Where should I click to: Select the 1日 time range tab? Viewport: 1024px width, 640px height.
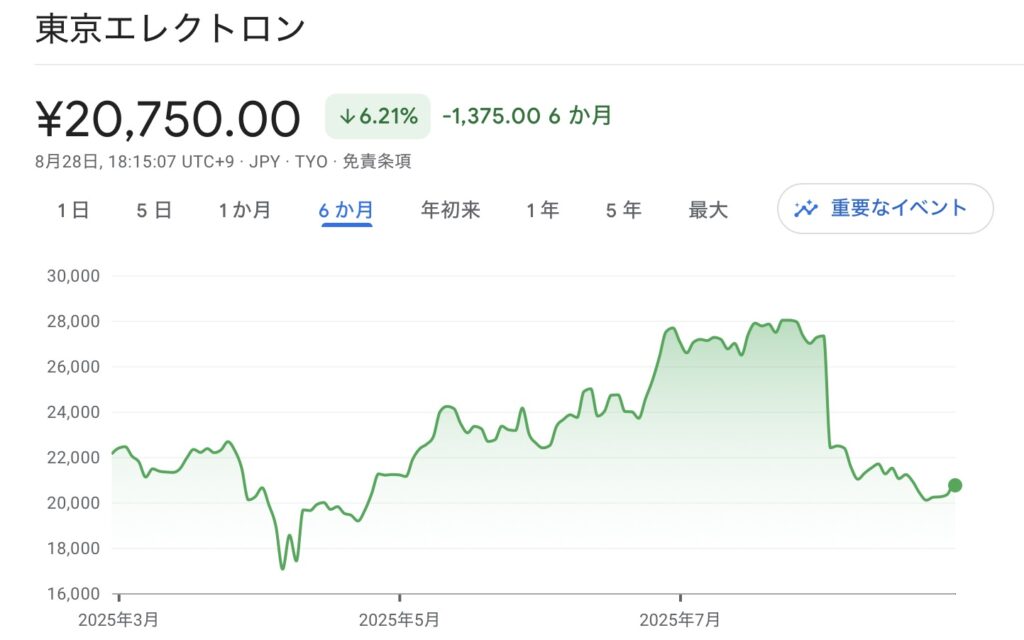click(72, 210)
